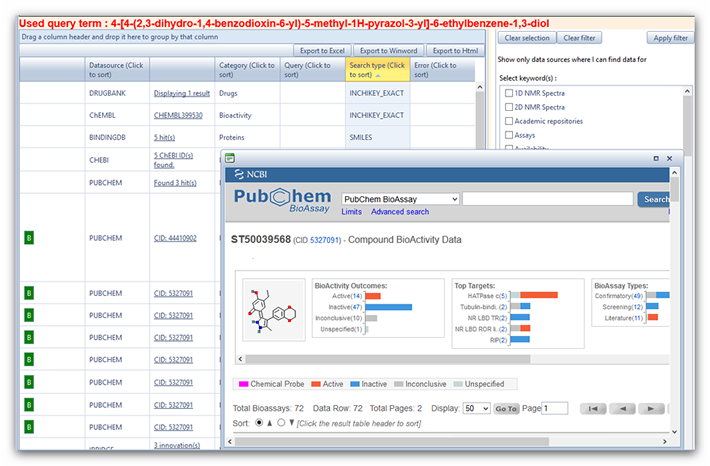Select the Bioactivity category cell
710x466 pixels.
[x=247, y=115]
